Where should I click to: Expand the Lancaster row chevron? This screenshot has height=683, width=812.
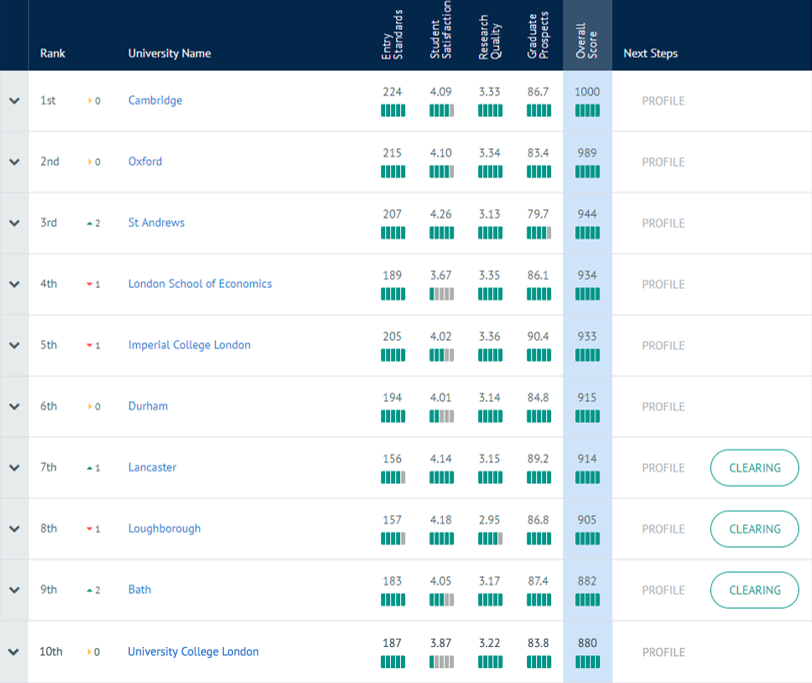pyautogui.click(x=14, y=467)
